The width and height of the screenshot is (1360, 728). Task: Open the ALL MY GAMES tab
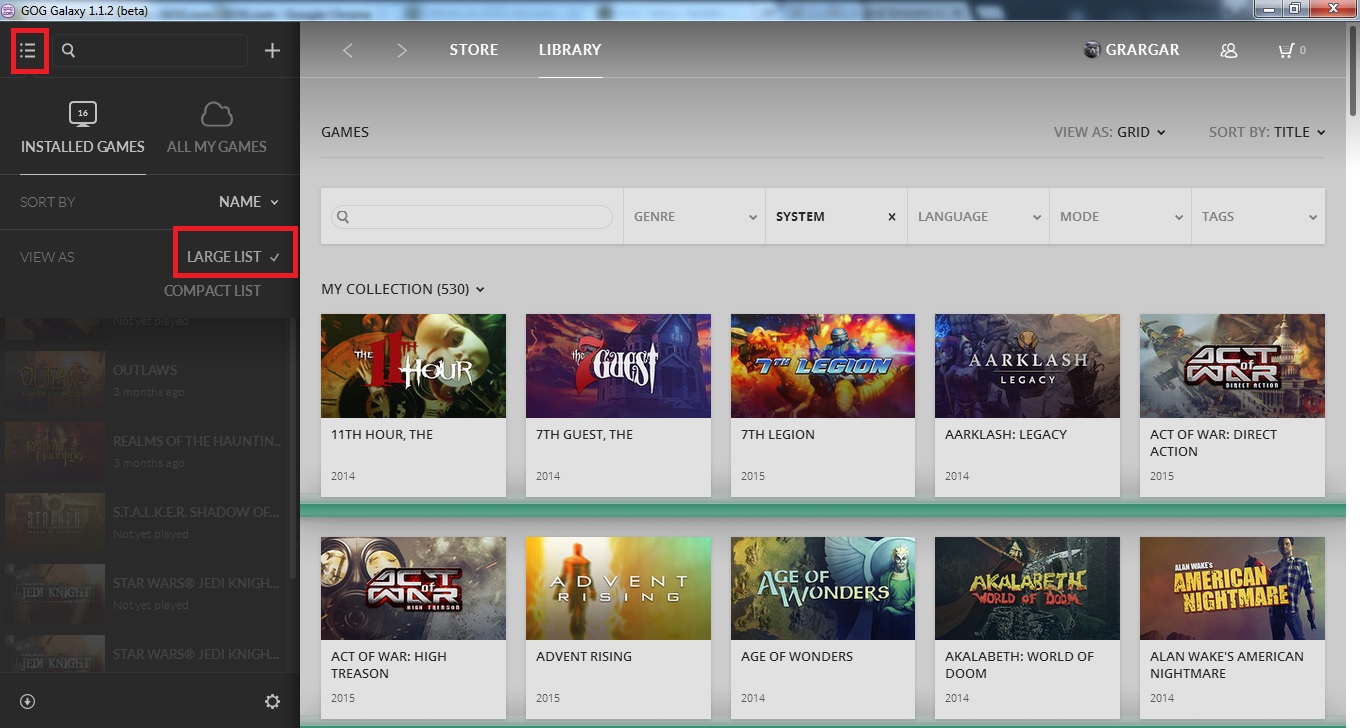[217, 146]
